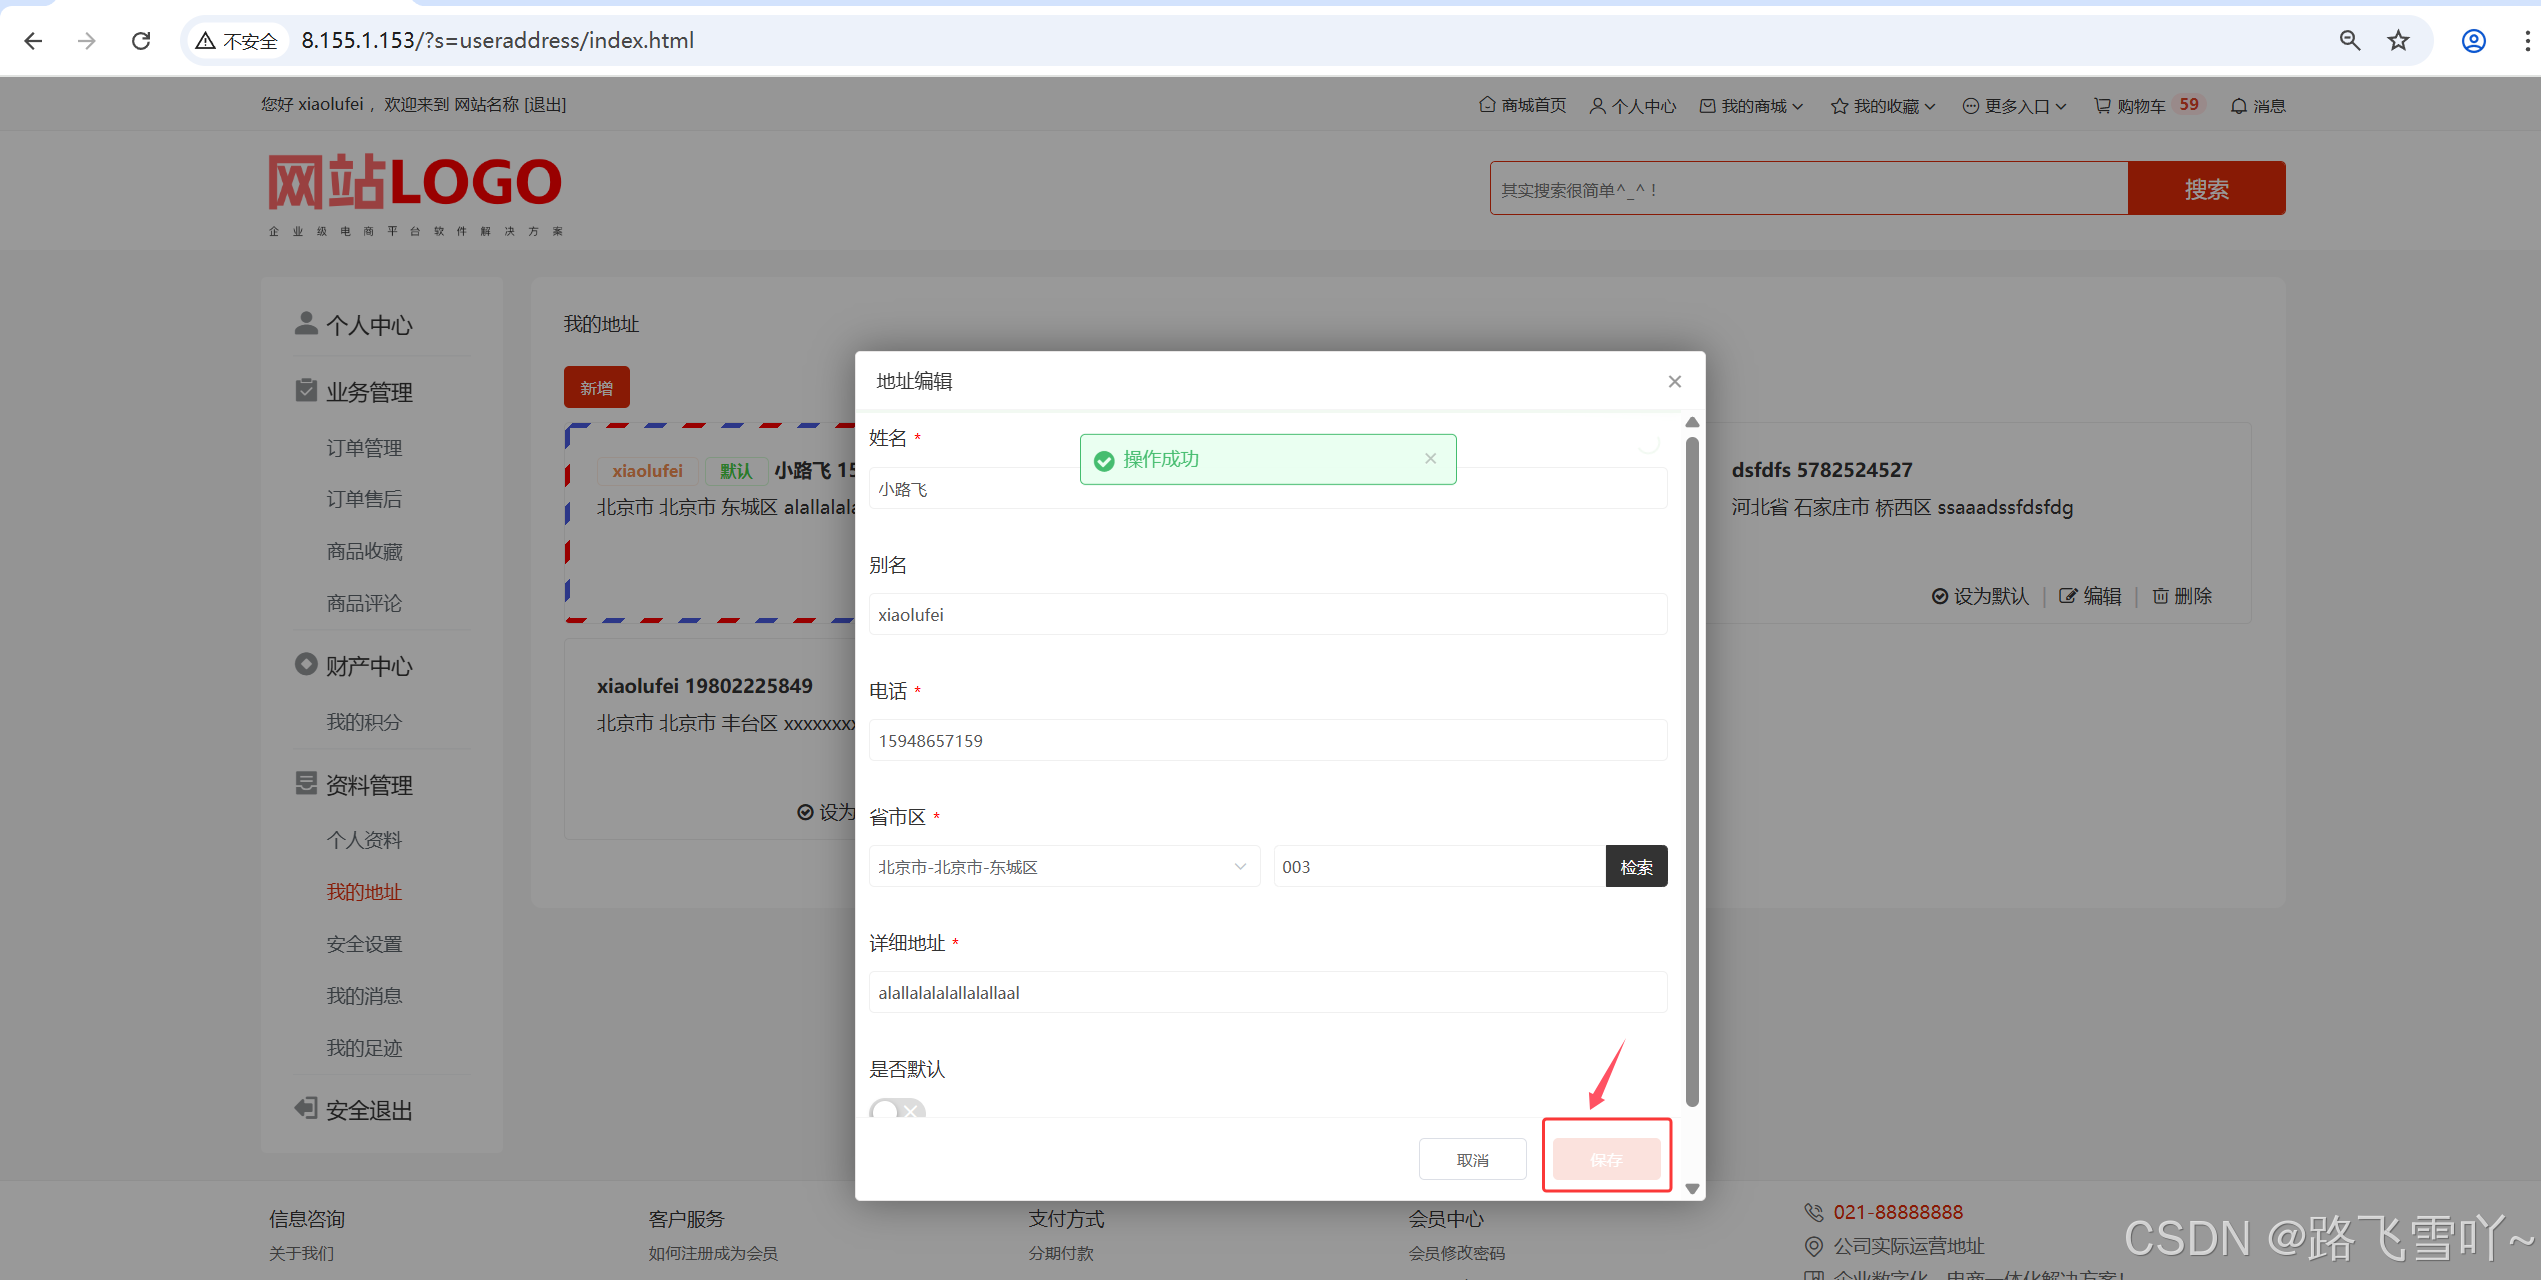Screen dimensions: 2541x1280
Task: Click the 检索 search button
Action: click(x=1636, y=866)
